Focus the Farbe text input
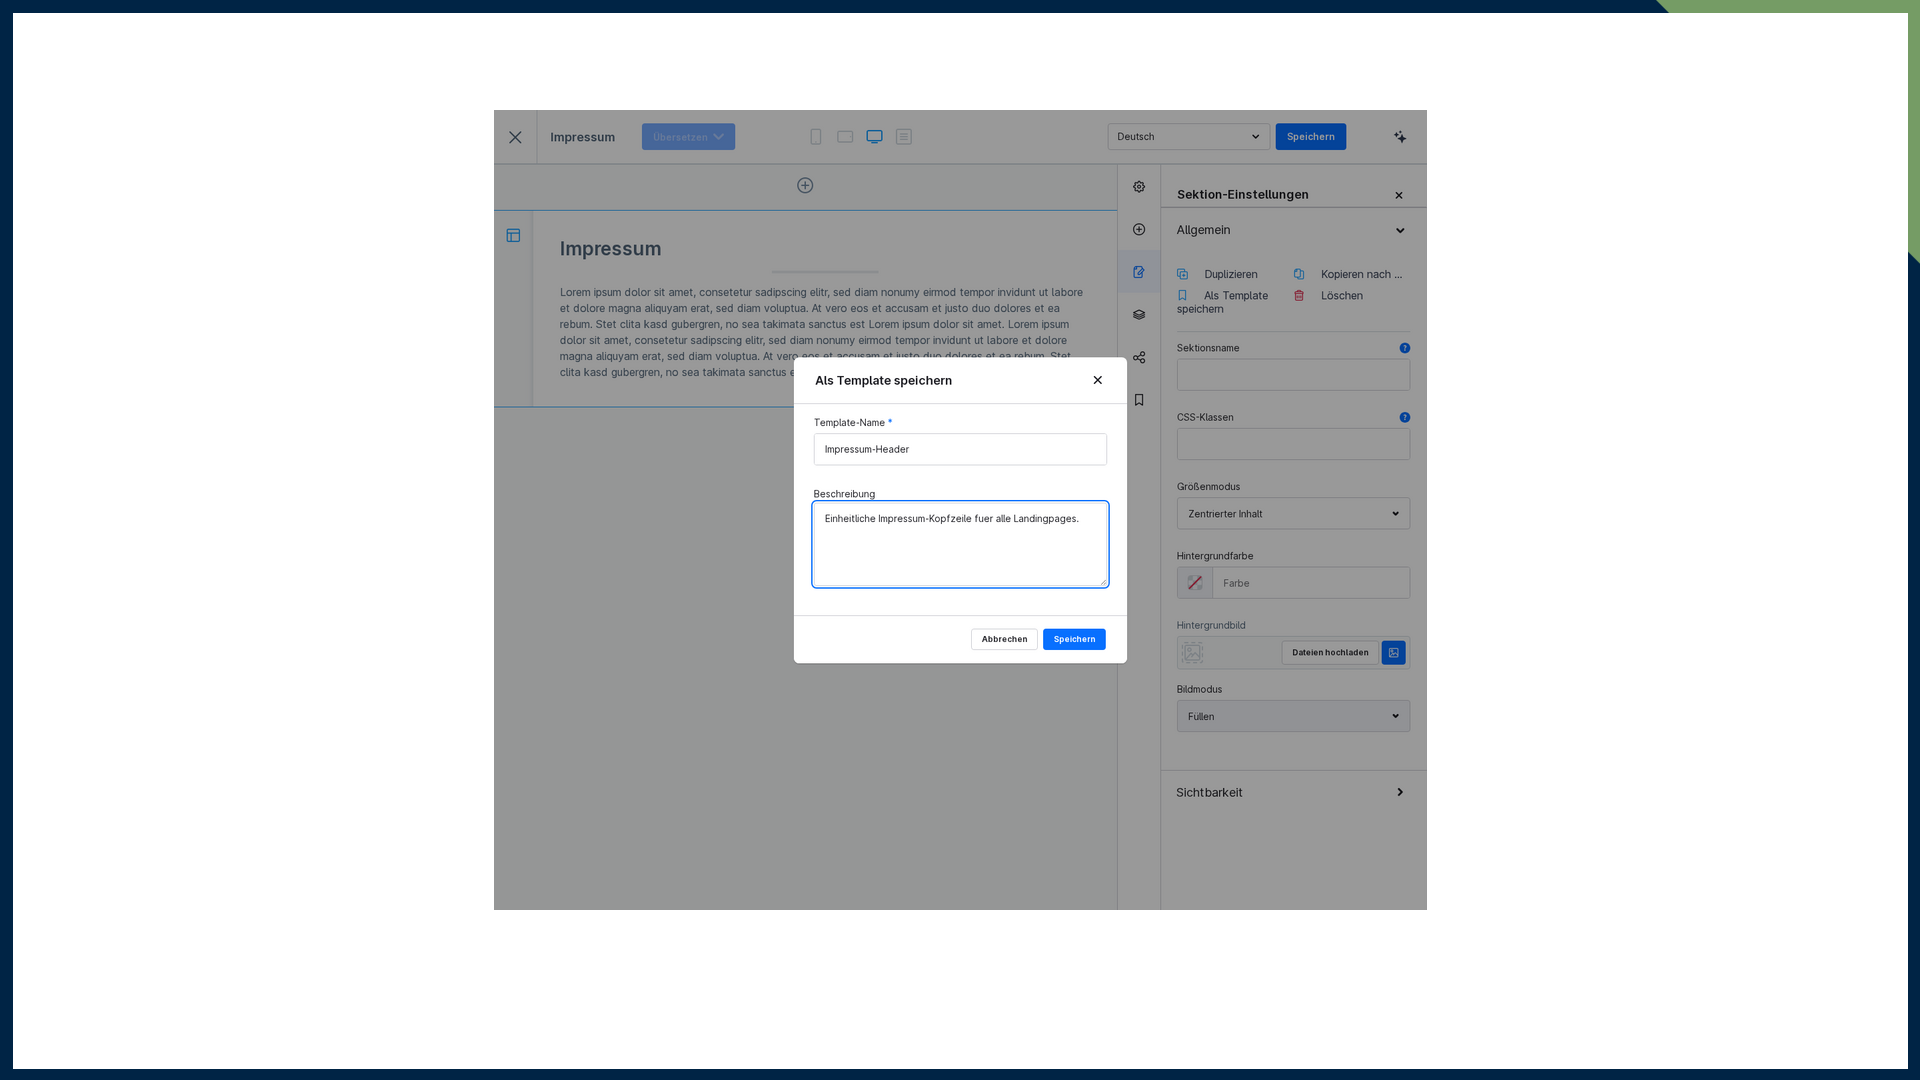The height and width of the screenshot is (1080, 1920). tap(1311, 583)
